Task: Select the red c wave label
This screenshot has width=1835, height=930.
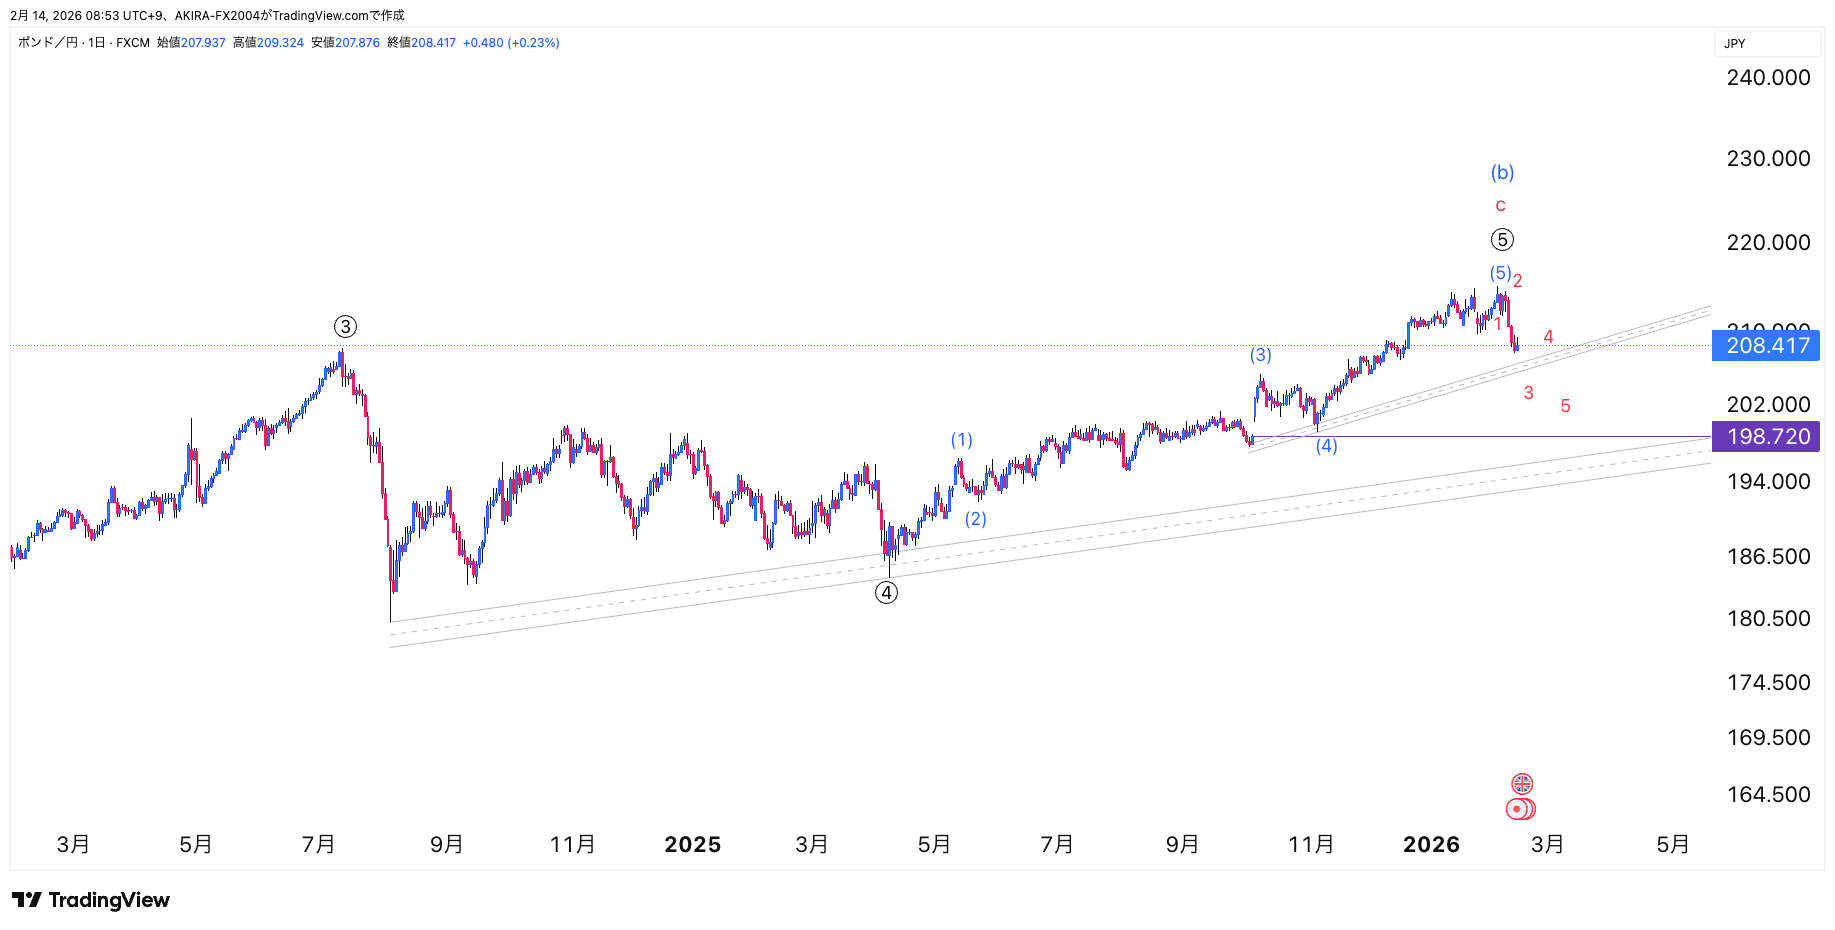Action: click(1500, 206)
